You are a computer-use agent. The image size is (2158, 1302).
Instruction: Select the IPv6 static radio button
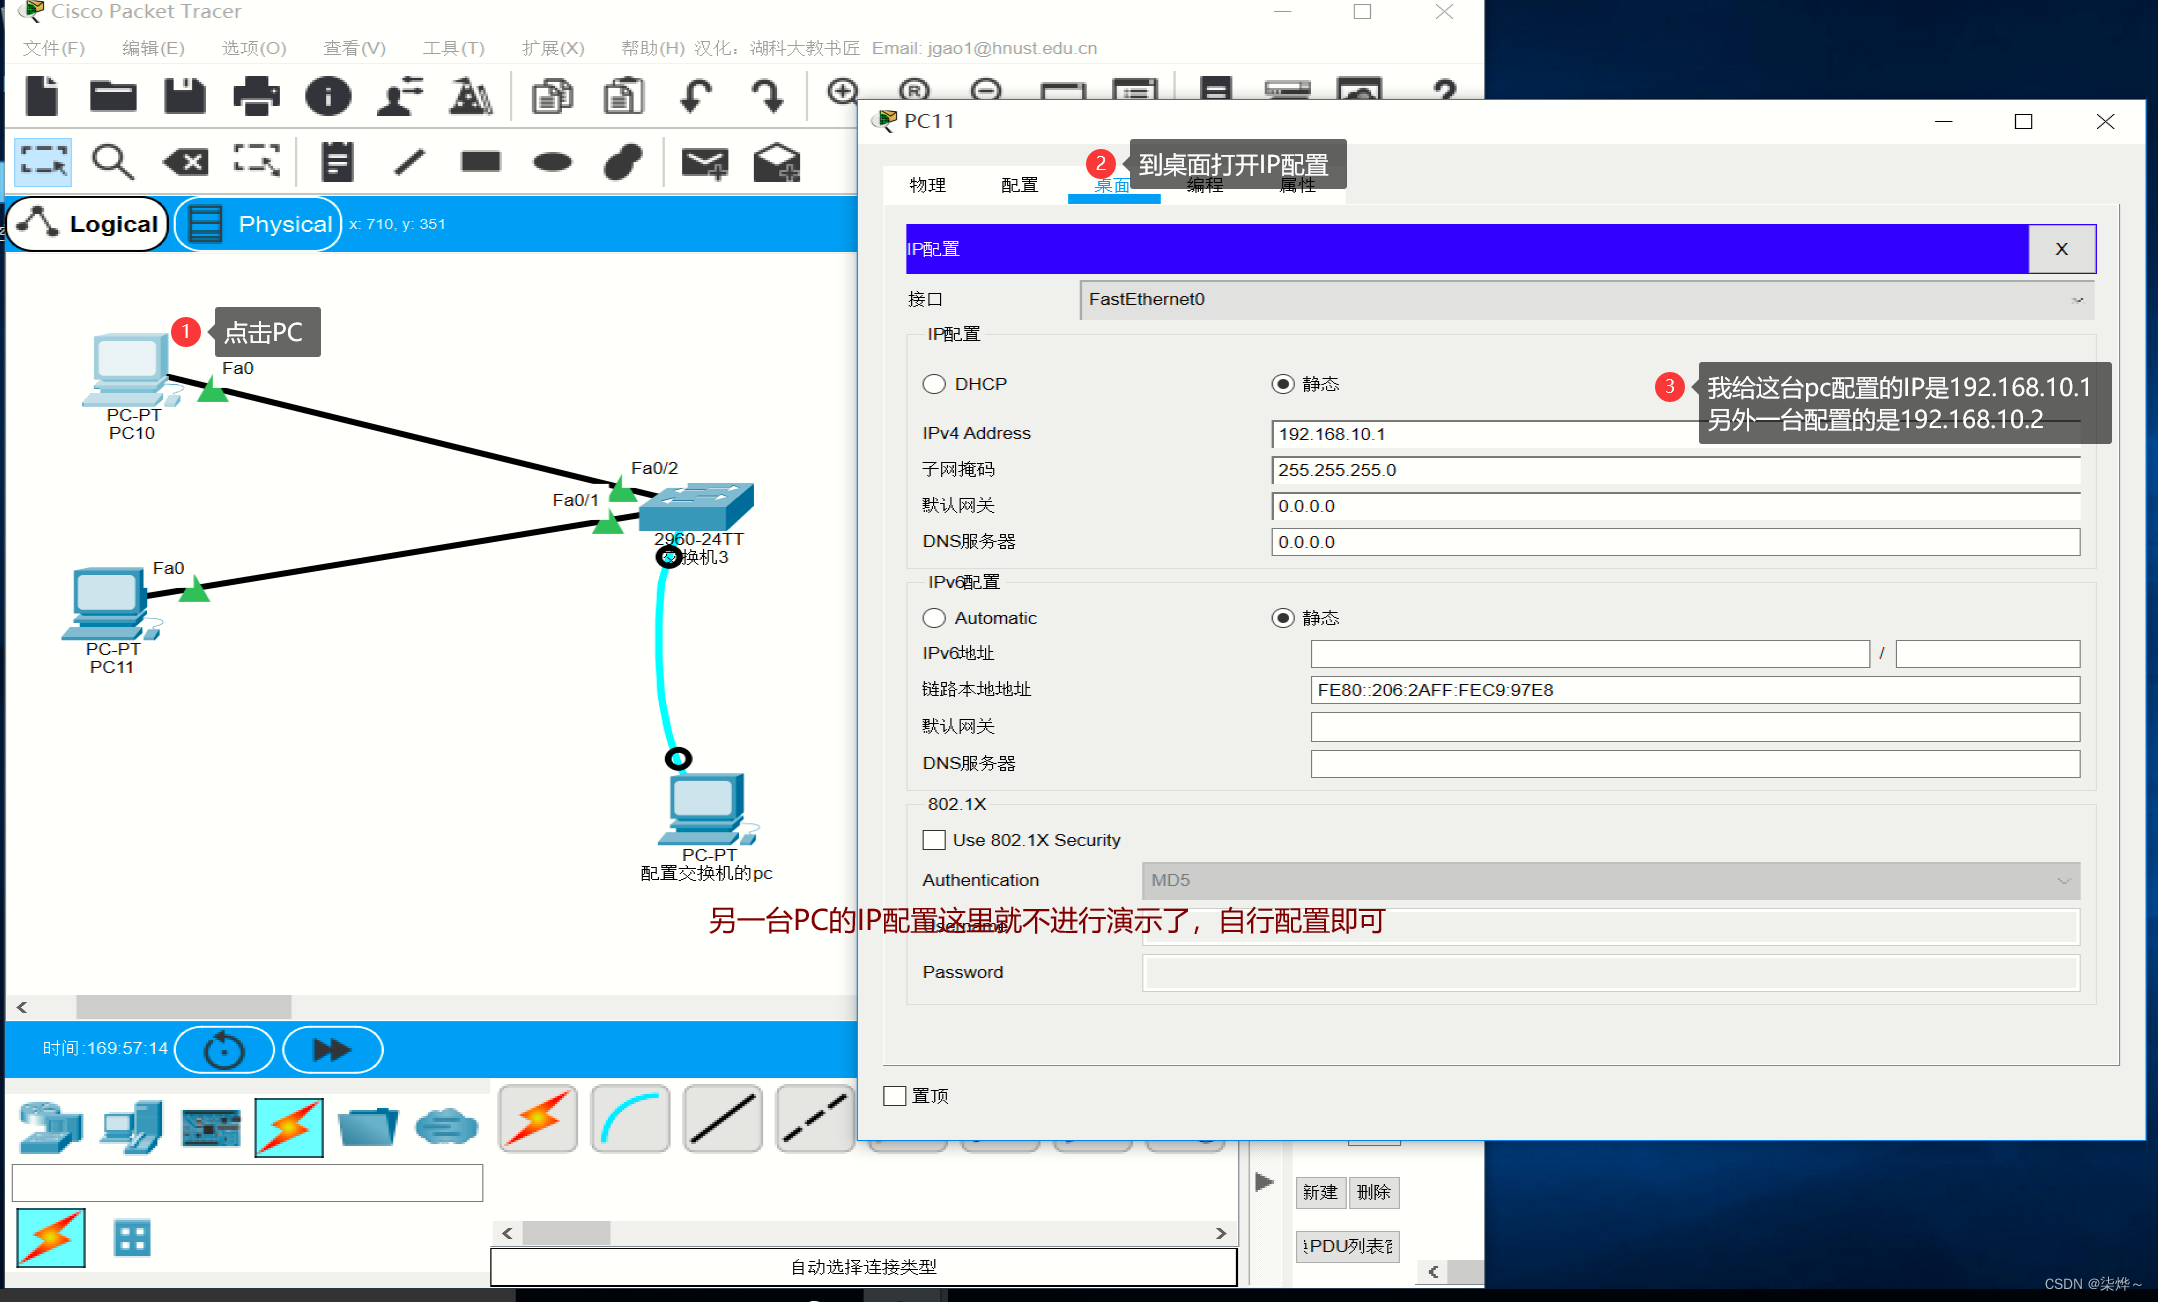(1283, 618)
